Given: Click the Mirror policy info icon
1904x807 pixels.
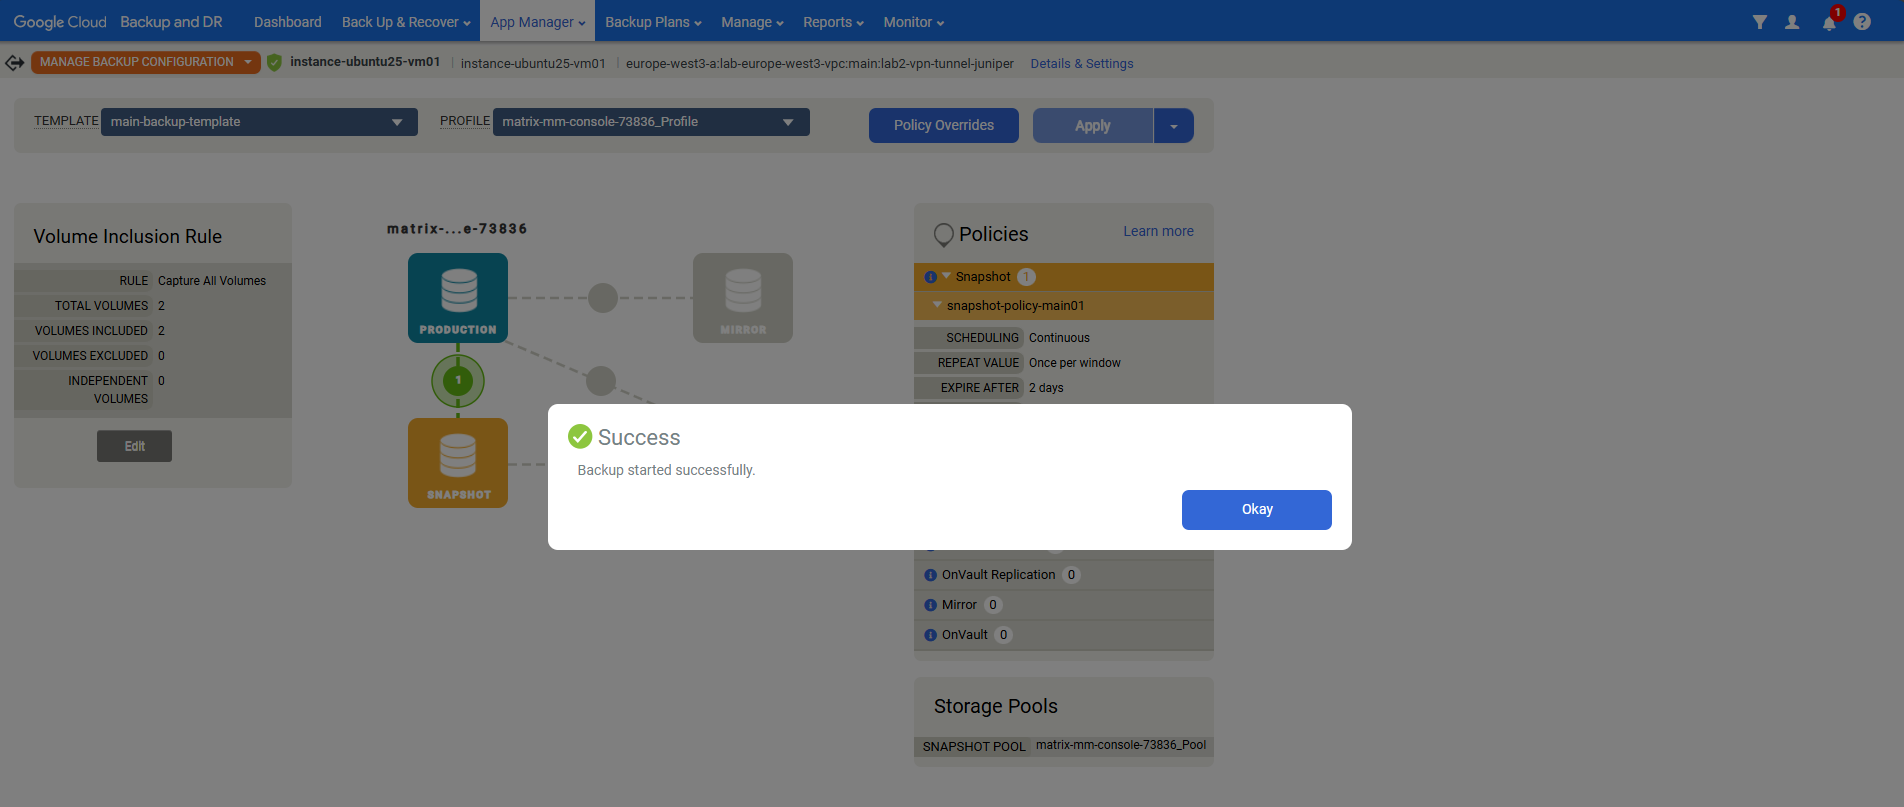Looking at the screenshot, I should click(x=931, y=605).
